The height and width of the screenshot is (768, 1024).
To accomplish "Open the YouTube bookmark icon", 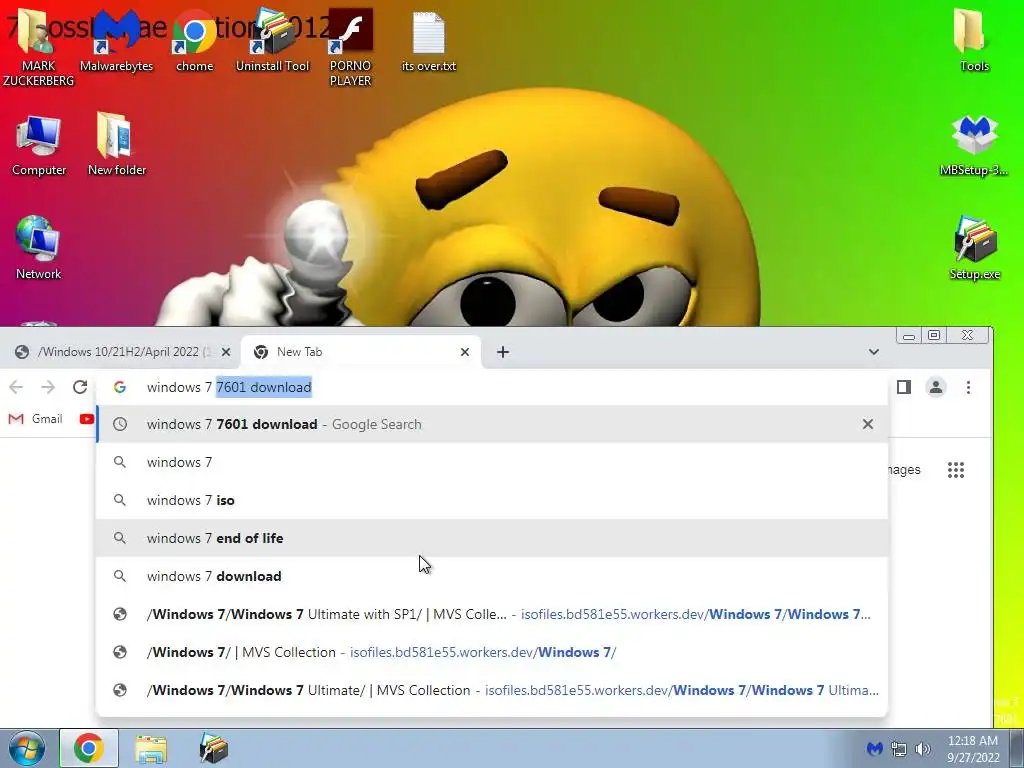I will 87,419.
